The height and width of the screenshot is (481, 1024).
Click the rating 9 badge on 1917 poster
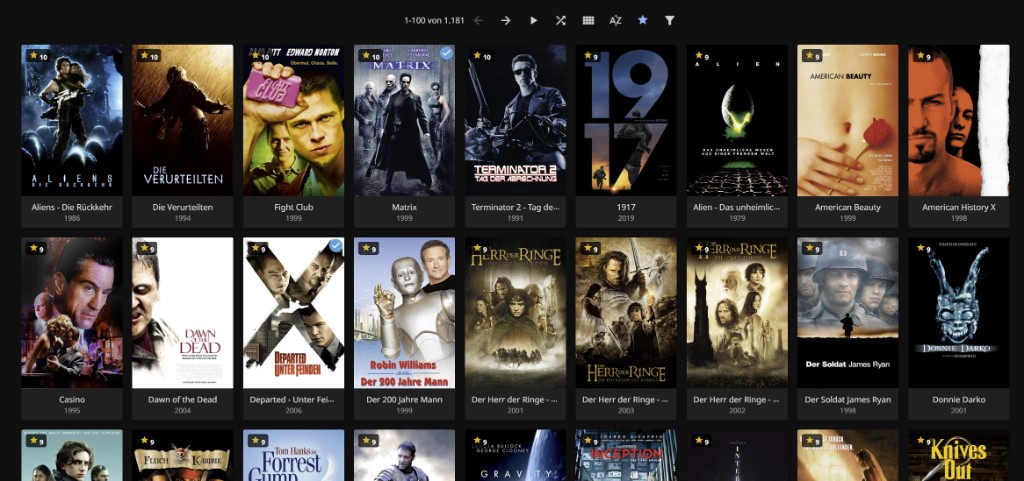(x=591, y=56)
